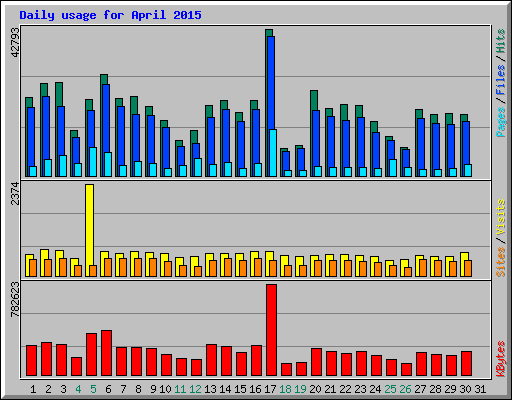Click the red KBytes bar for day 1
This screenshot has height=400, width=512.
31,361
